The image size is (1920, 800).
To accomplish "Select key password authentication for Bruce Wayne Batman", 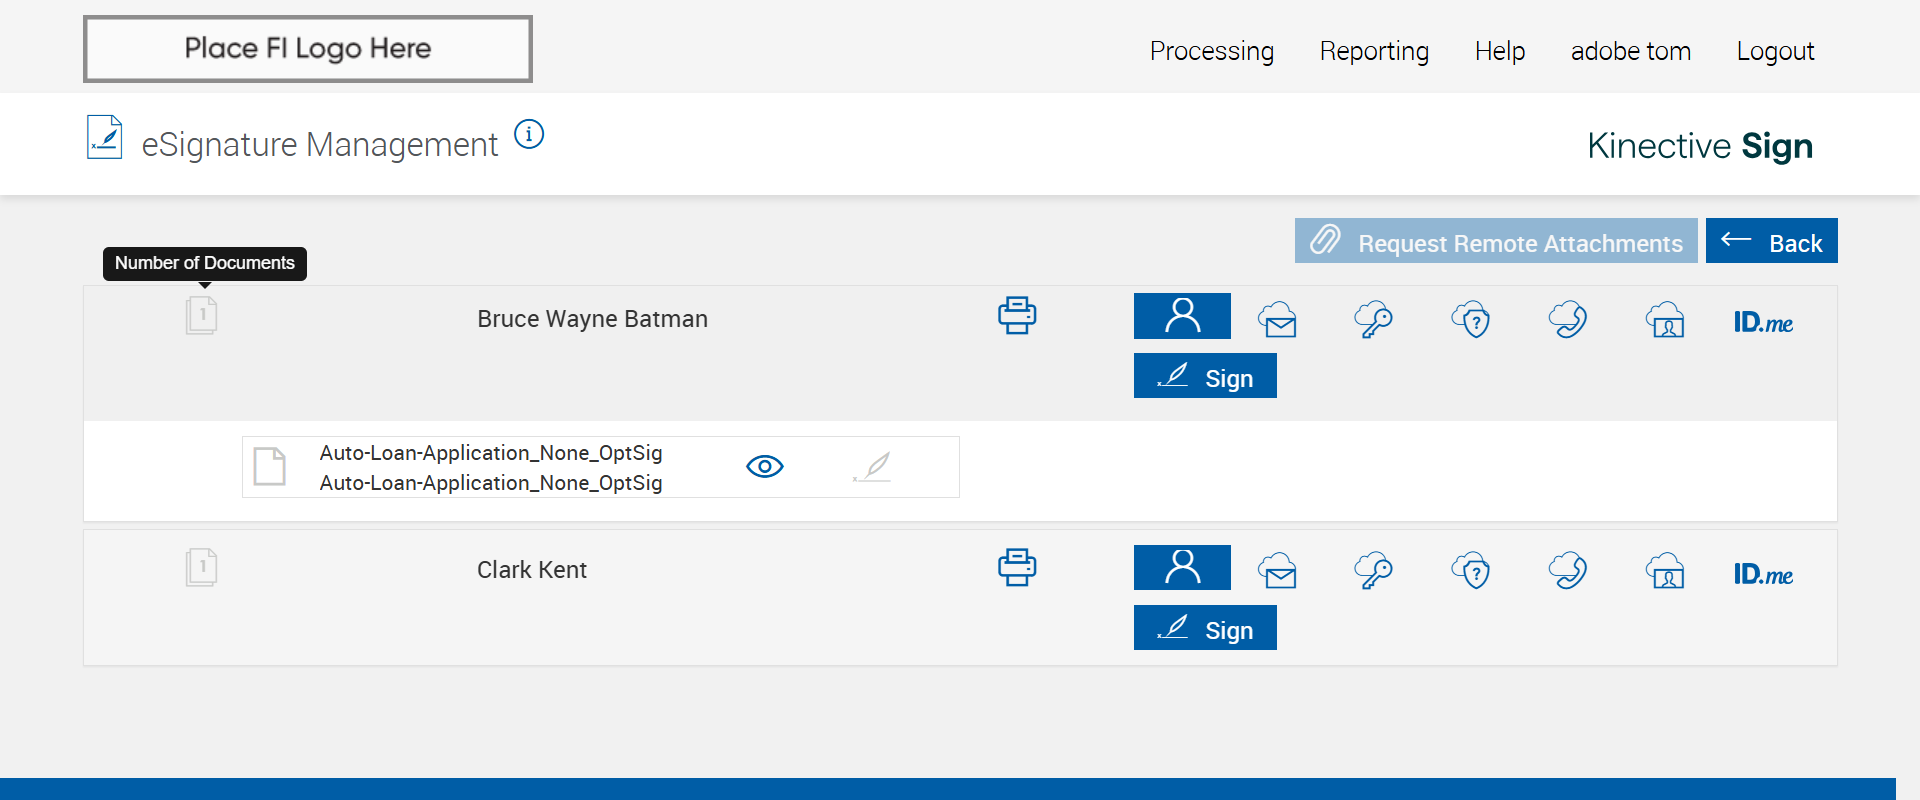I will (1374, 320).
